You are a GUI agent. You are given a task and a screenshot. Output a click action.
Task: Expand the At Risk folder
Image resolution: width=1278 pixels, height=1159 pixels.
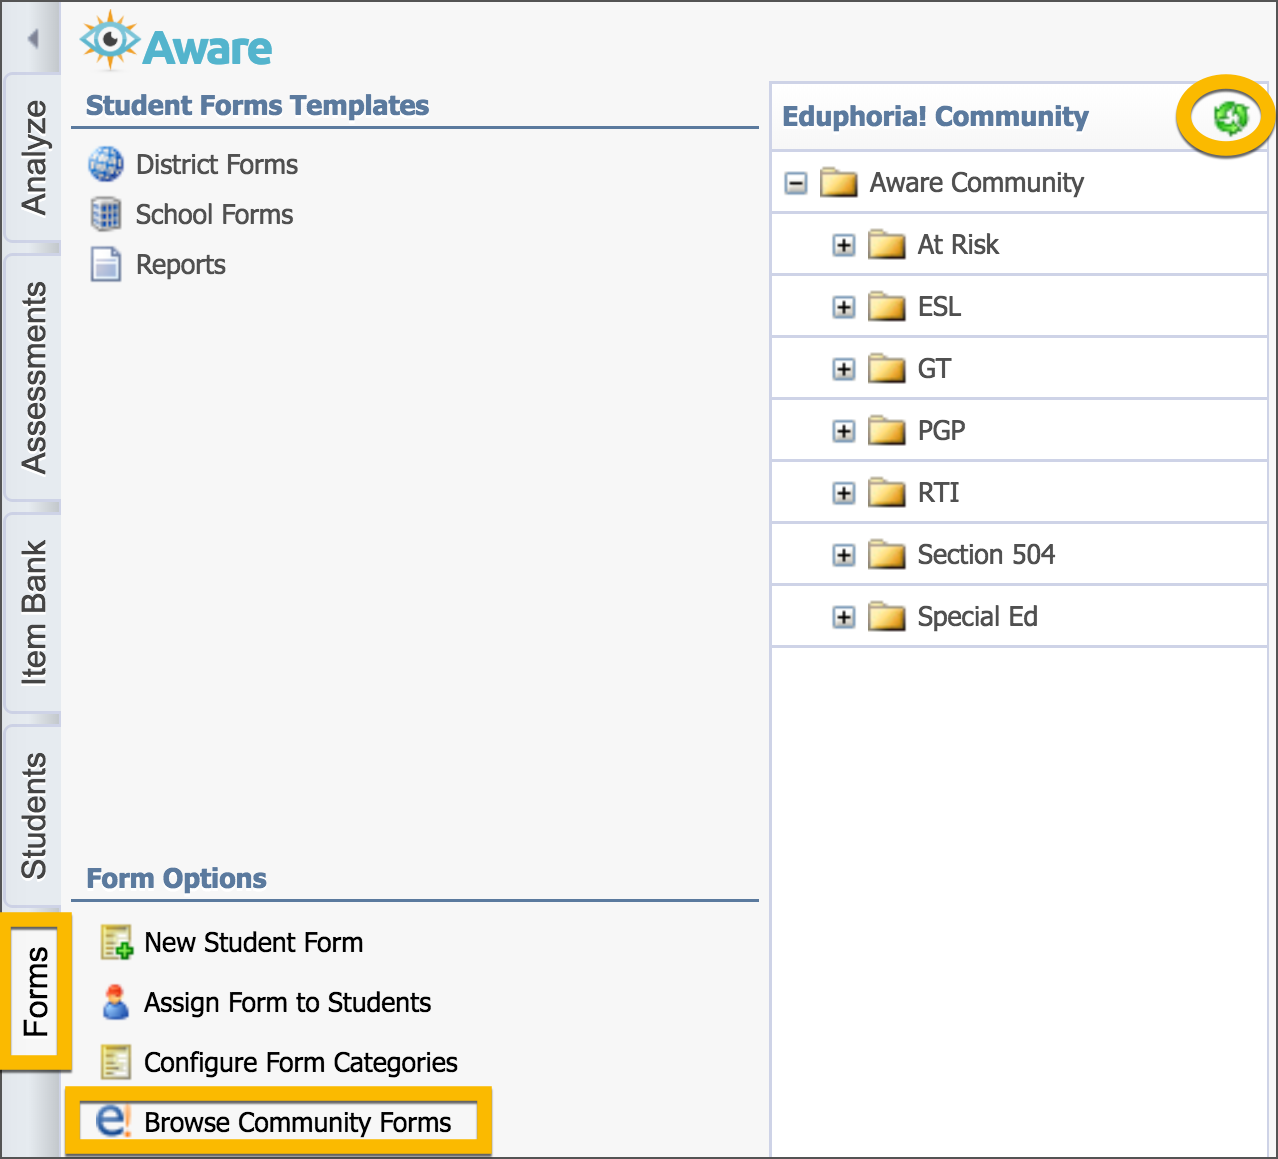844,245
